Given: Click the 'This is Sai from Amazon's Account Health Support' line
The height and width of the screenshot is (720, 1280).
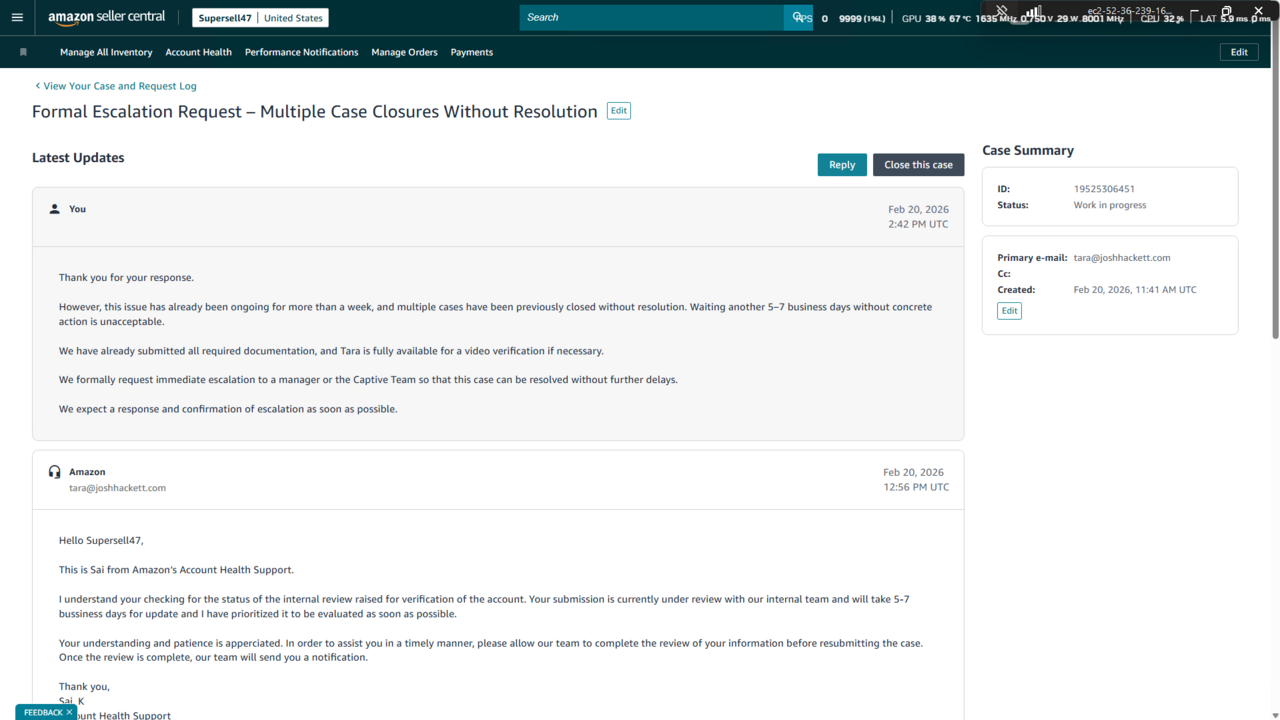Looking at the screenshot, I should [x=176, y=570].
